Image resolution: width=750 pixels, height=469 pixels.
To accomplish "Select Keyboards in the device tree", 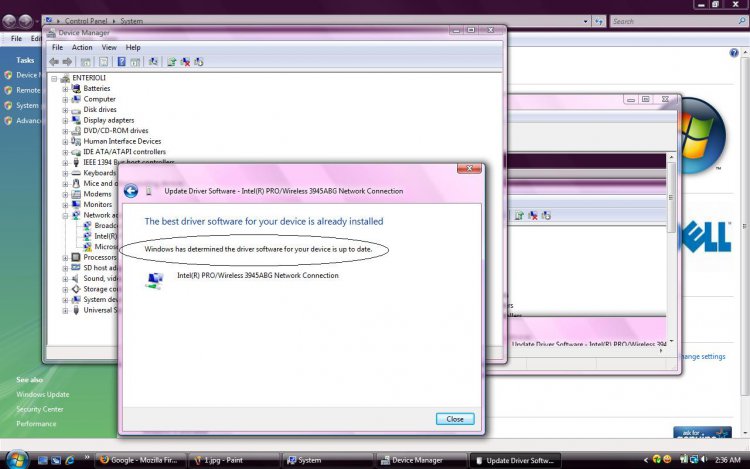I will point(99,173).
